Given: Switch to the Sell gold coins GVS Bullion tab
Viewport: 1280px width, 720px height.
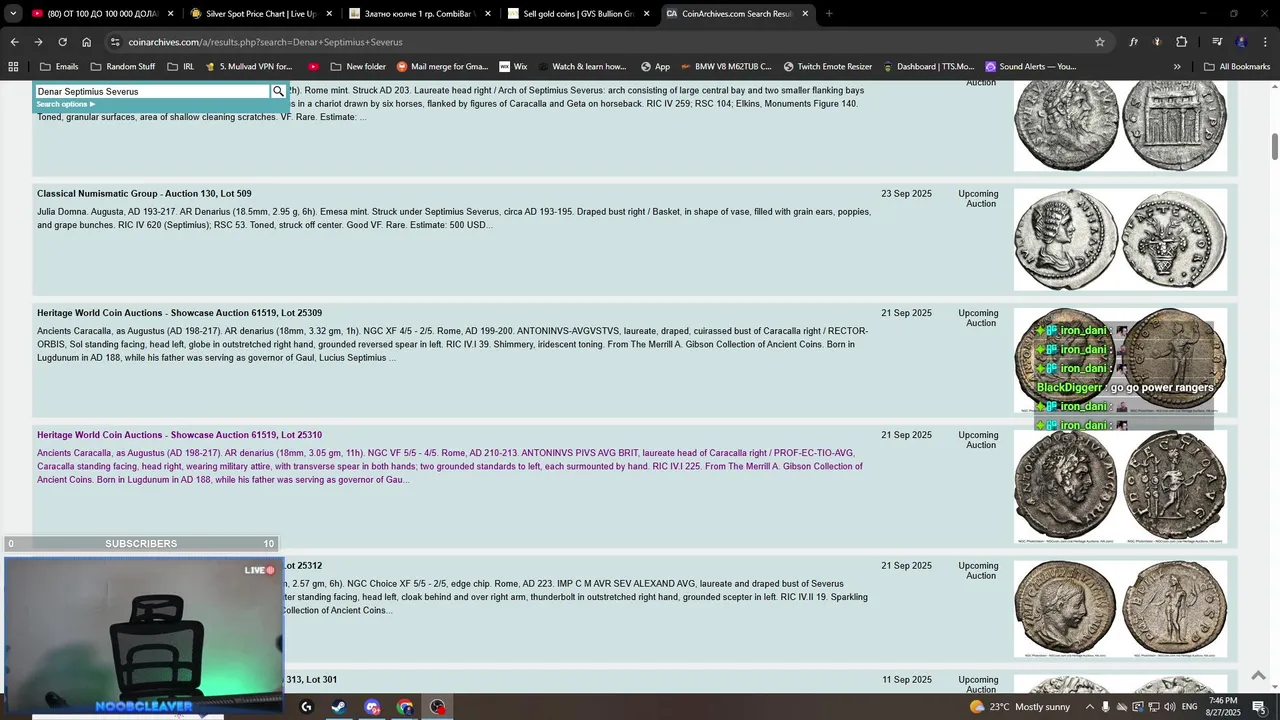Looking at the screenshot, I should coord(577,14).
